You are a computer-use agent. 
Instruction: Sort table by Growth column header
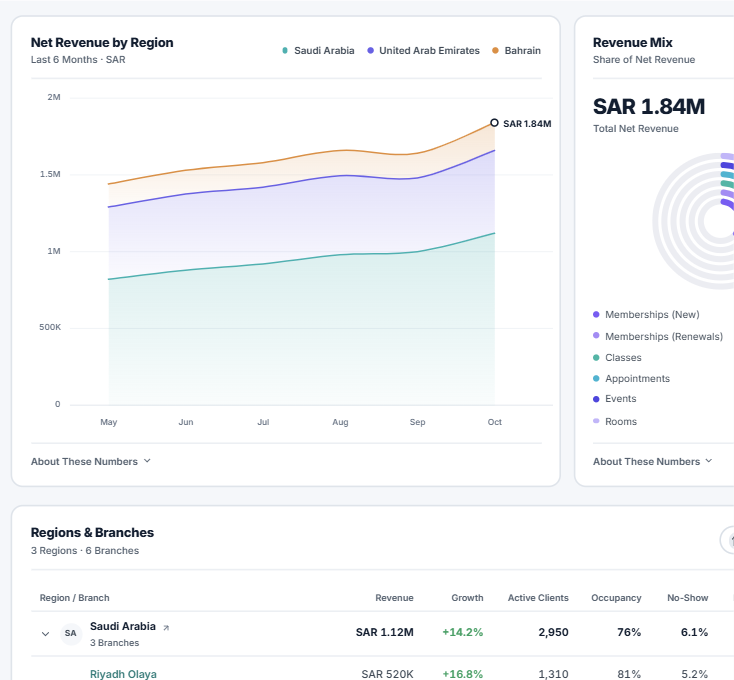point(467,598)
